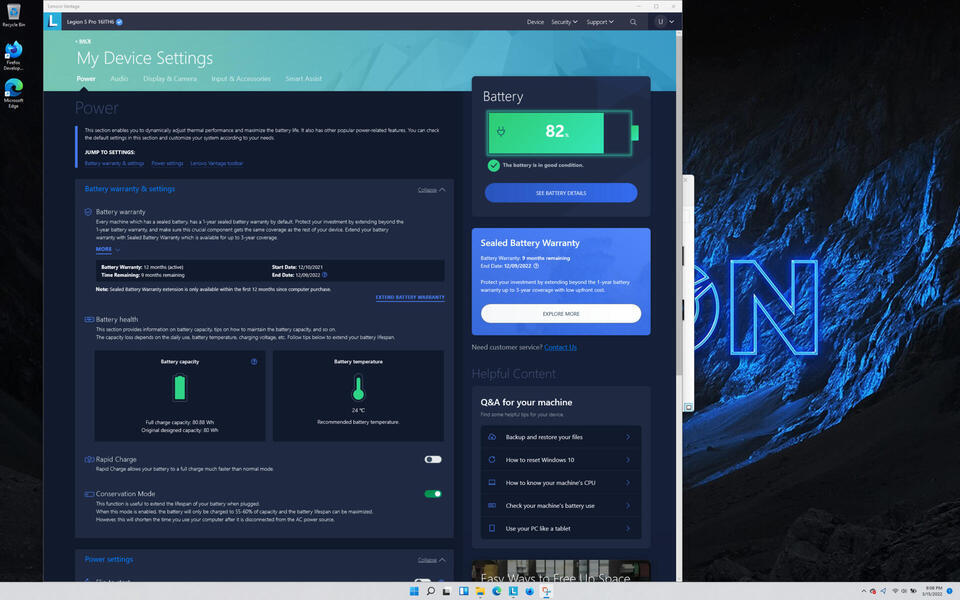Click Lenovo Vantage taskbar icon
The width and height of the screenshot is (960, 600).
pos(513,591)
